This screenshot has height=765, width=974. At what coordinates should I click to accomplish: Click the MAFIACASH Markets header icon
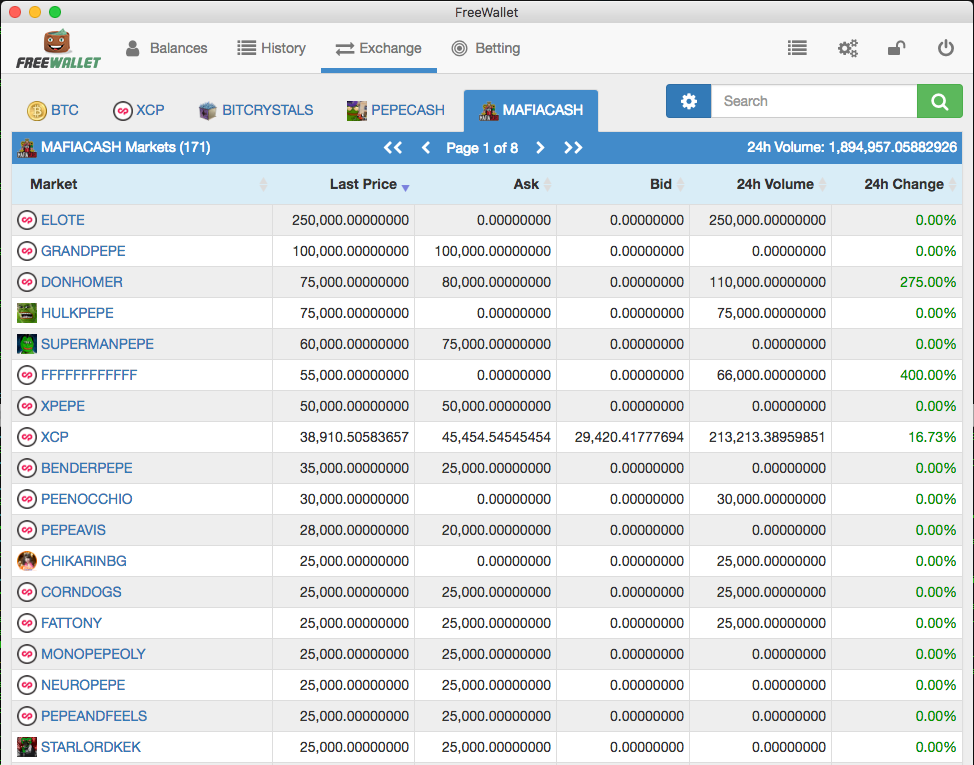click(27, 148)
